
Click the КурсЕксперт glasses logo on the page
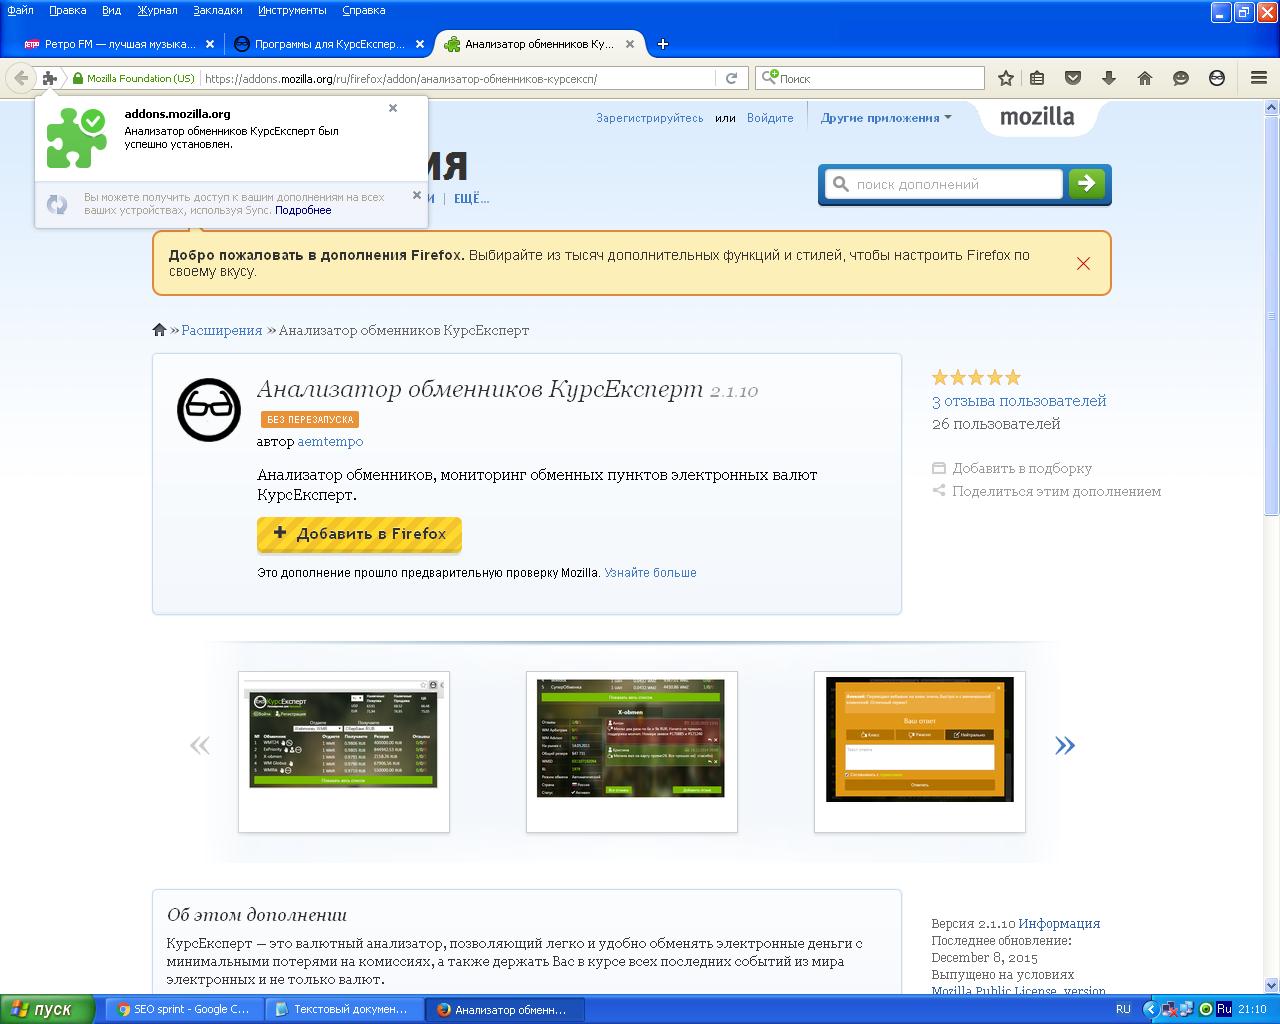tap(209, 410)
